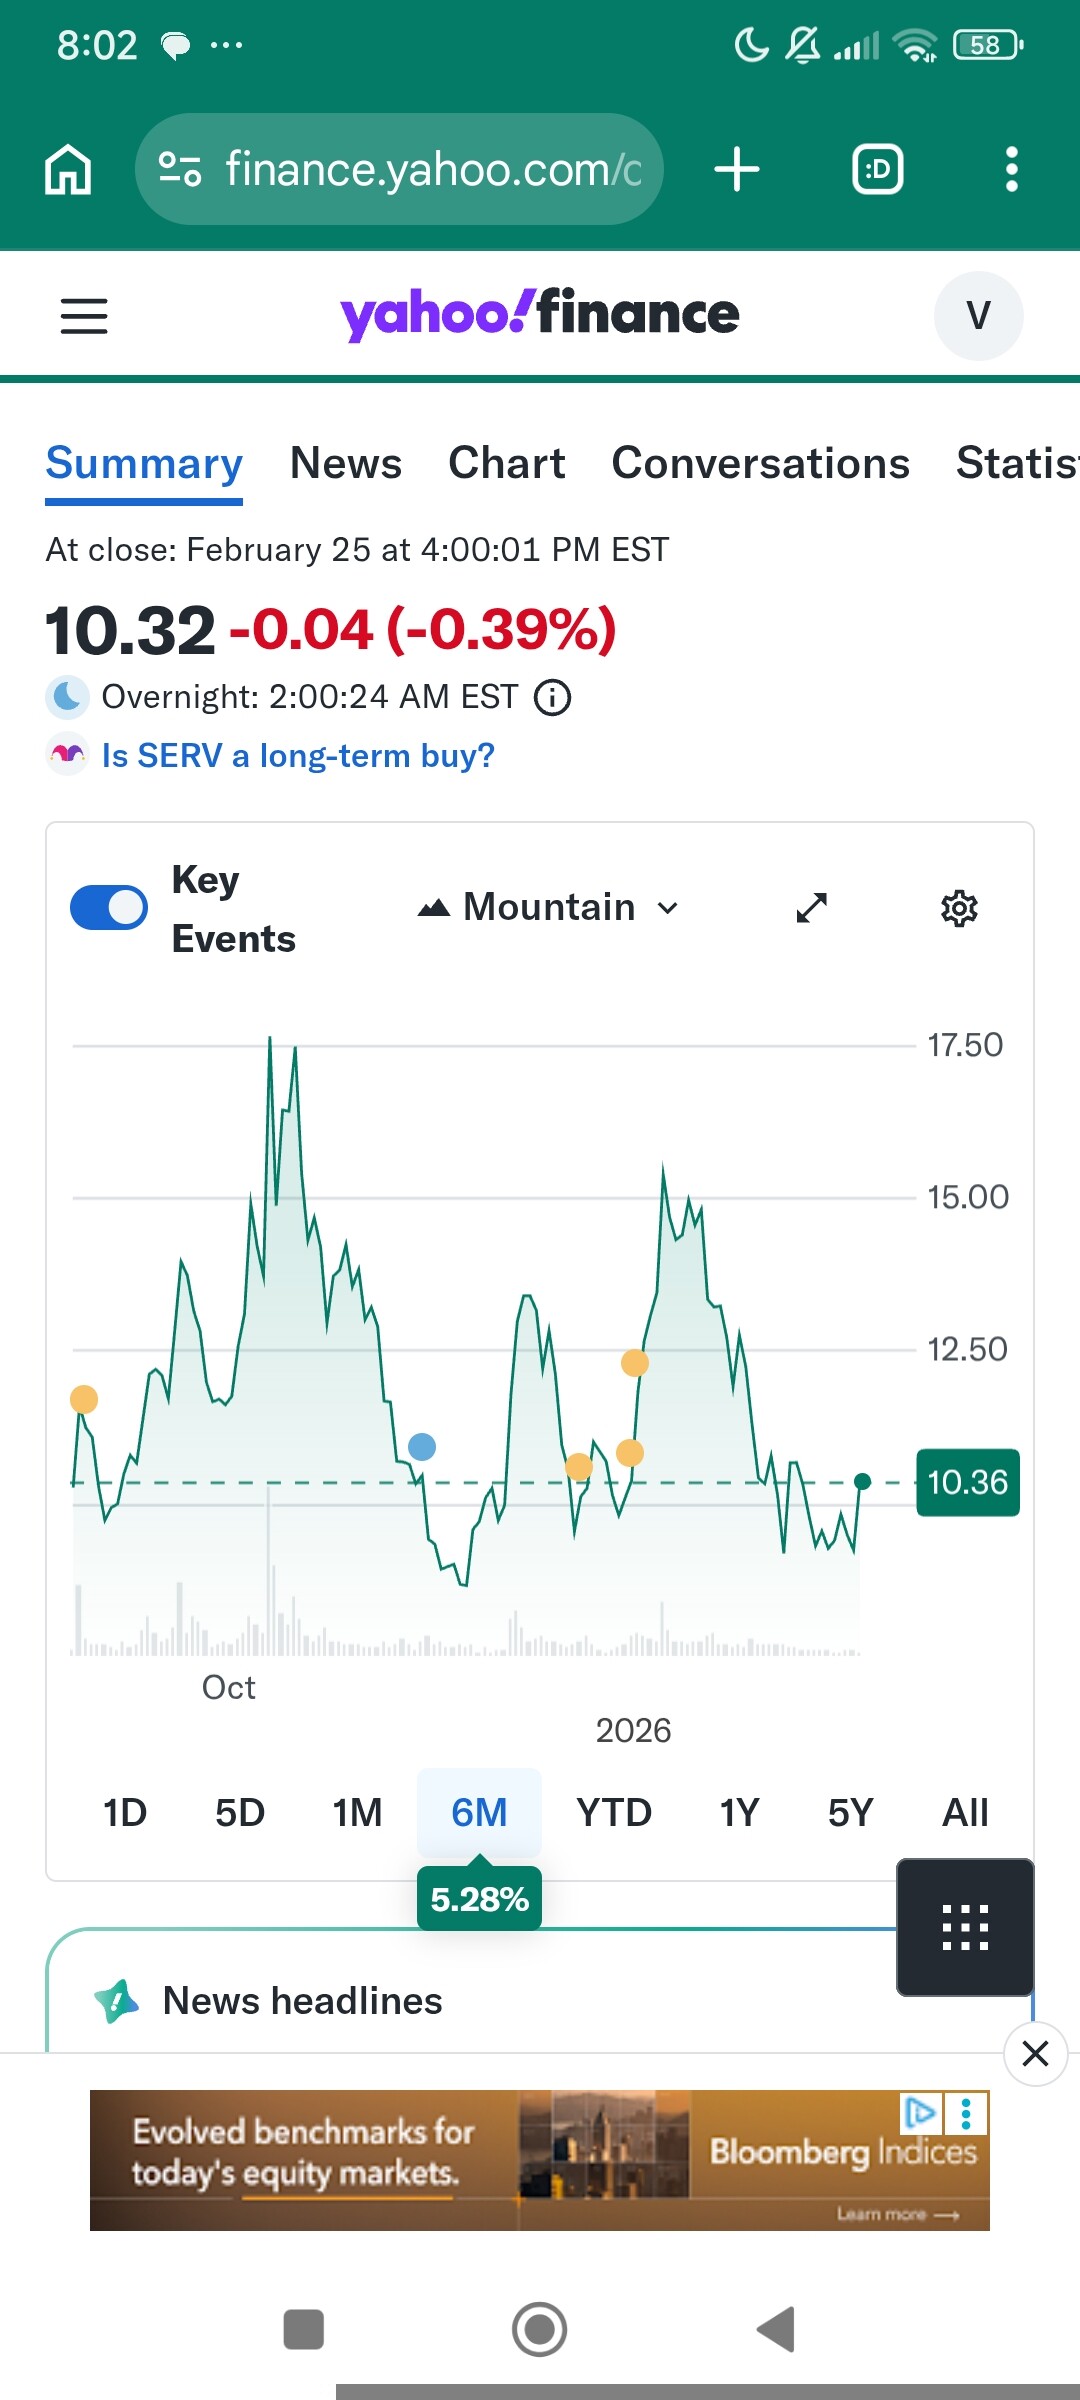This screenshot has height=2400, width=1080.
Task: Select the 1M chart range
Action: pyautogui.click(x=357, y=1812)
